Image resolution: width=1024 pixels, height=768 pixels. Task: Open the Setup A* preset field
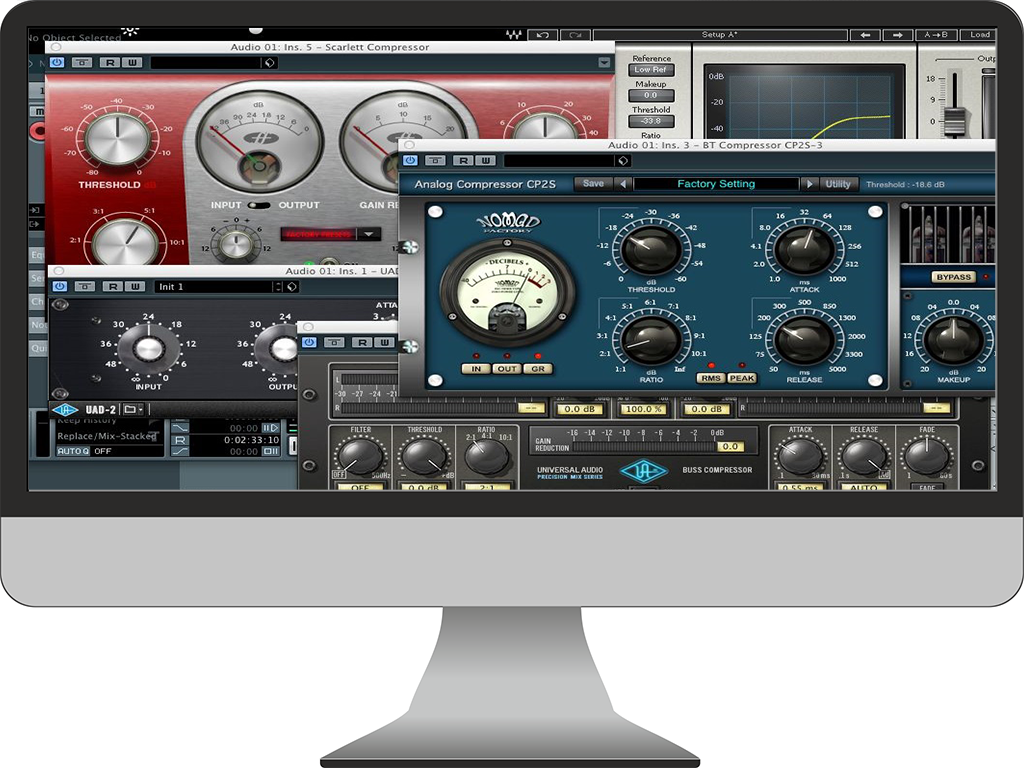720,35
